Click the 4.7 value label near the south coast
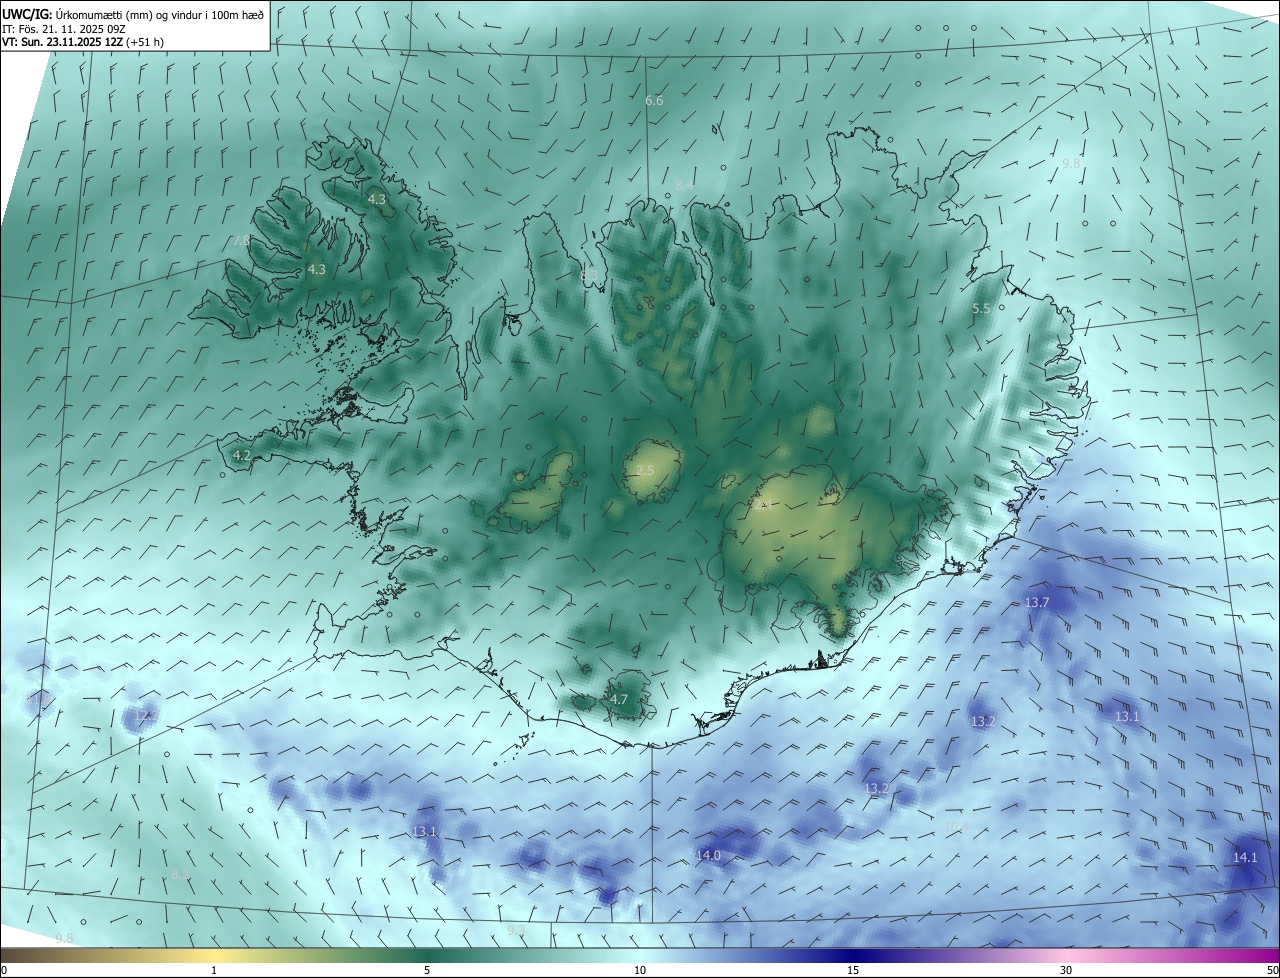This screenshot has height=978, width=1280. pyautogui.click(x=619, y=699)
